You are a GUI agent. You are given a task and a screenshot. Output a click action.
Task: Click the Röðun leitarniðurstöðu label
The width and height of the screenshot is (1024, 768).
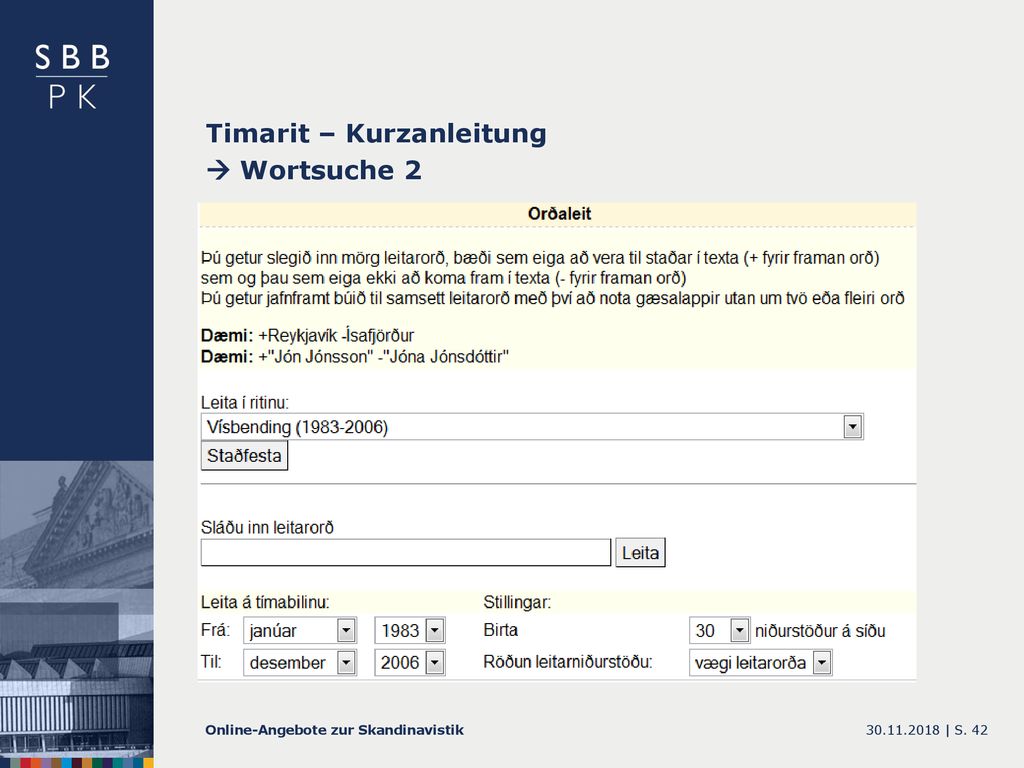coord(568,662)
